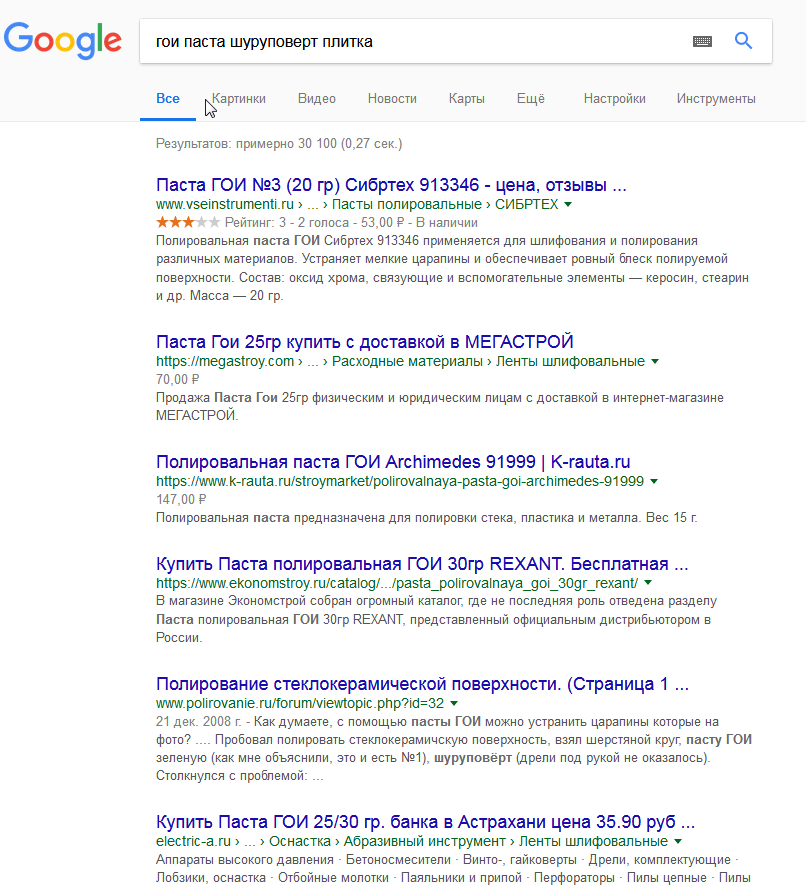Click the star rating under the vseinstrumenti result
Screen dimensions: 806x888
[x=188, y=222]
